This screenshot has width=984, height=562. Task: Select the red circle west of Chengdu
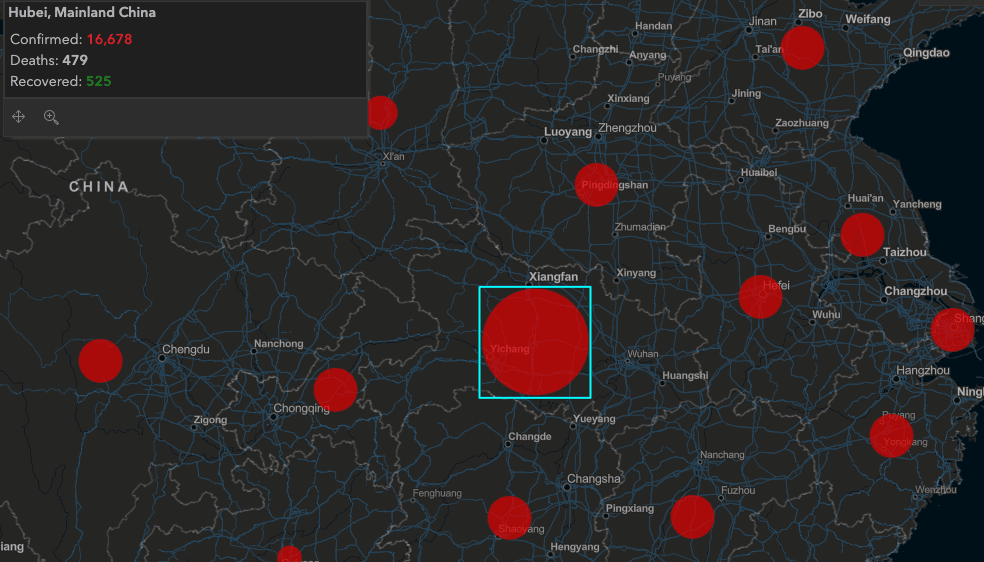[100, 361]
